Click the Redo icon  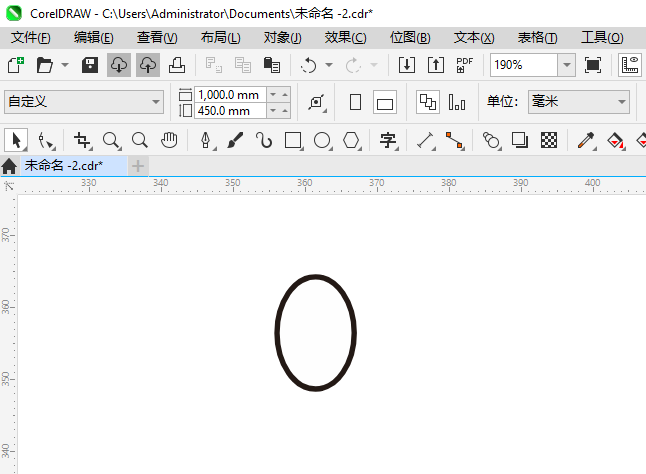[x=353, y=65]
